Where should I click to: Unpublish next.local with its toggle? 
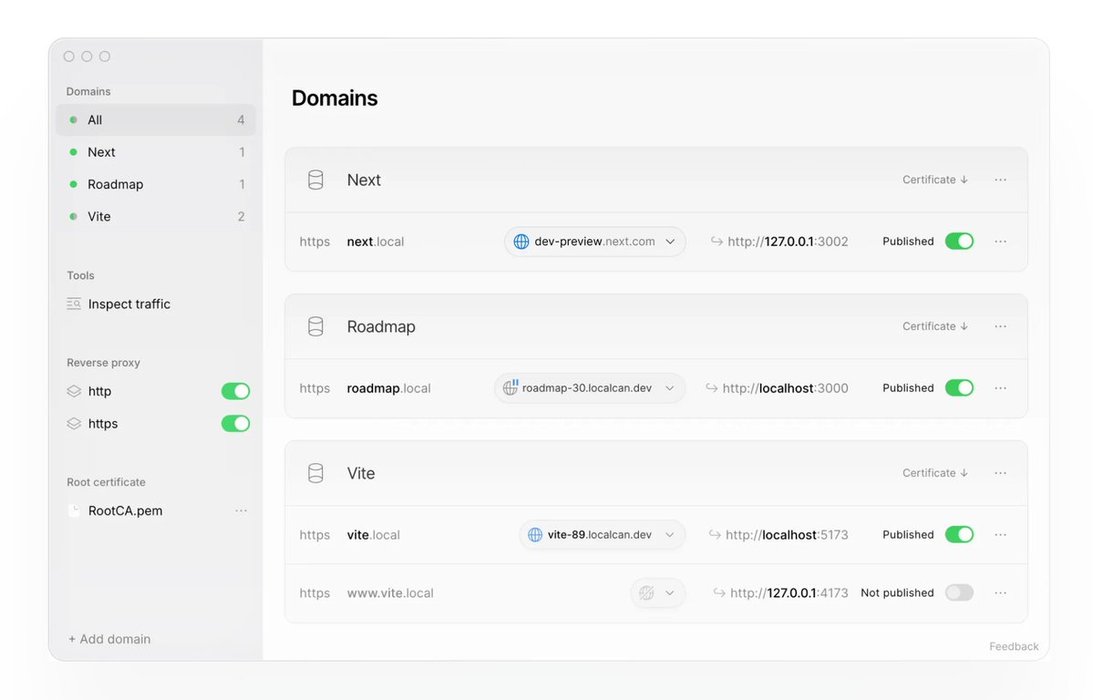tap(959, 241)
